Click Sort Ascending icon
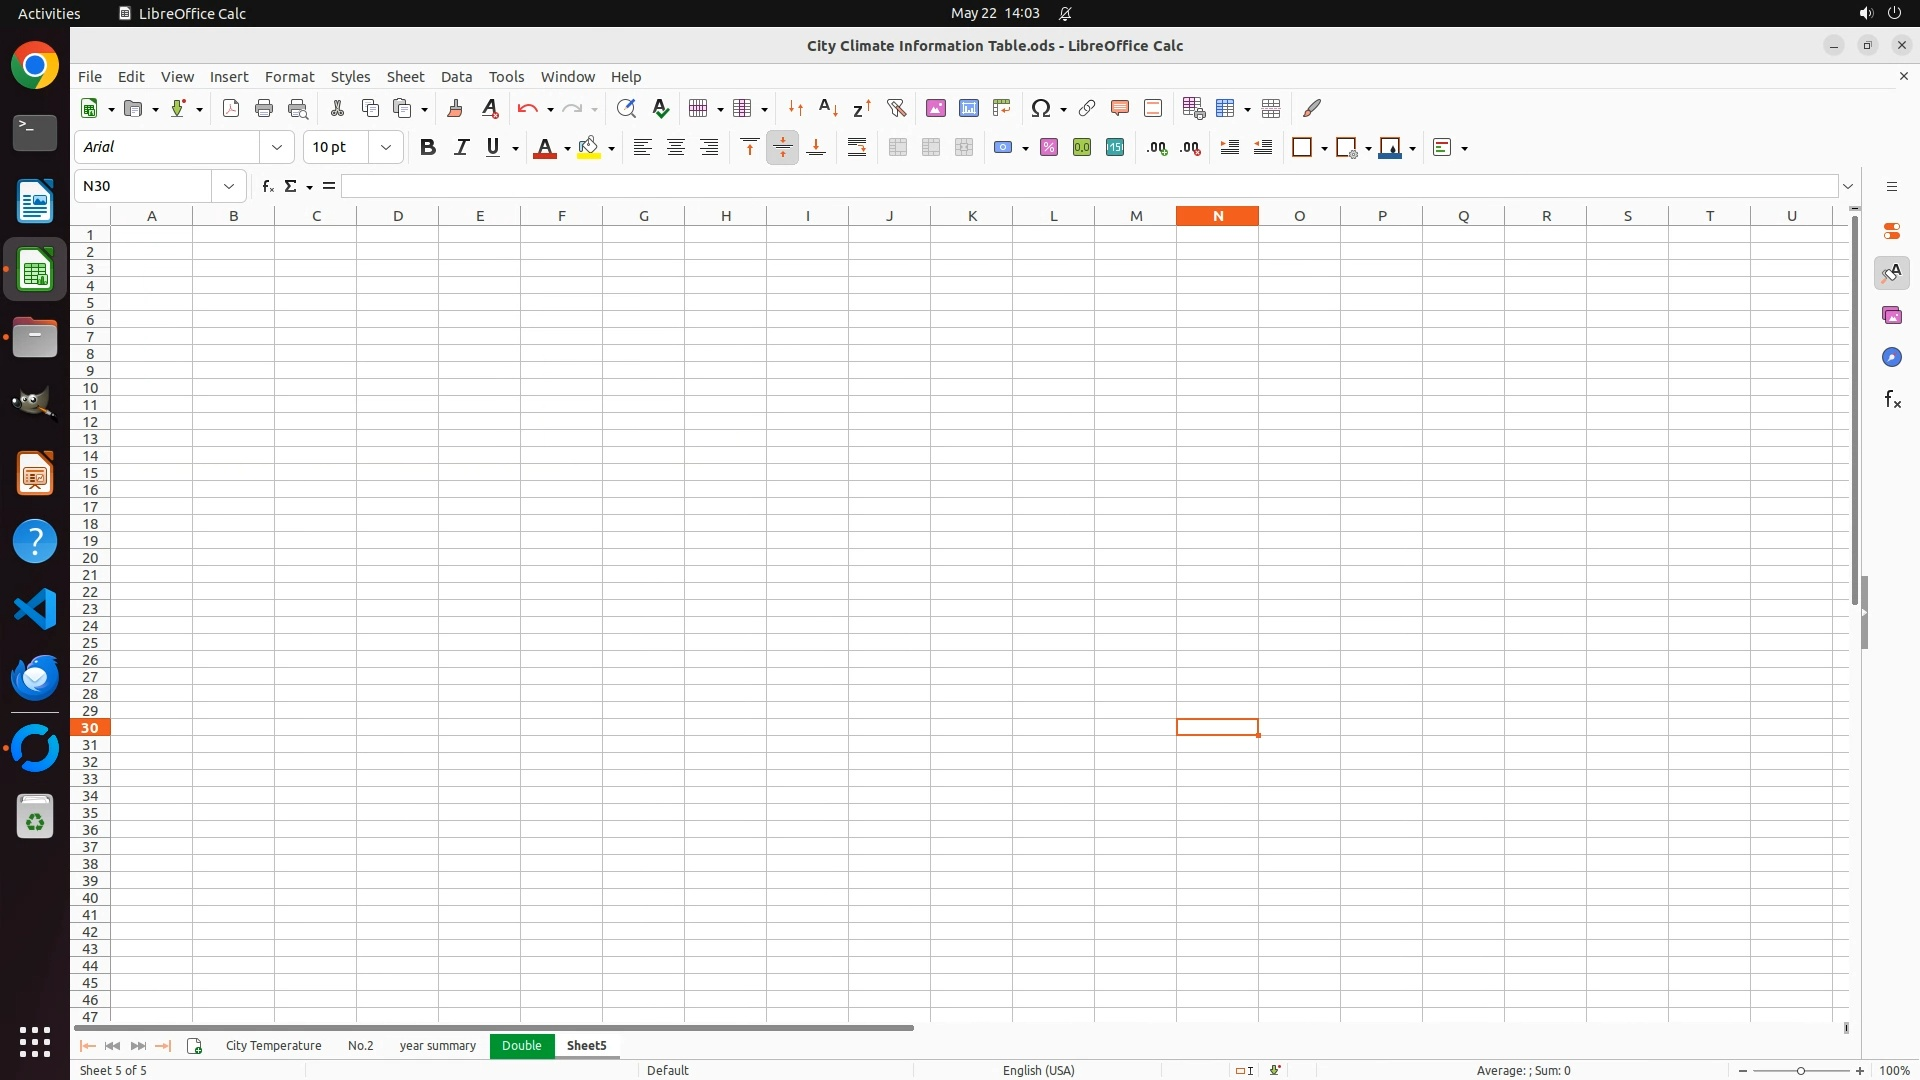The height and width of the screenshot is (1080, 1920). [828, 108]
